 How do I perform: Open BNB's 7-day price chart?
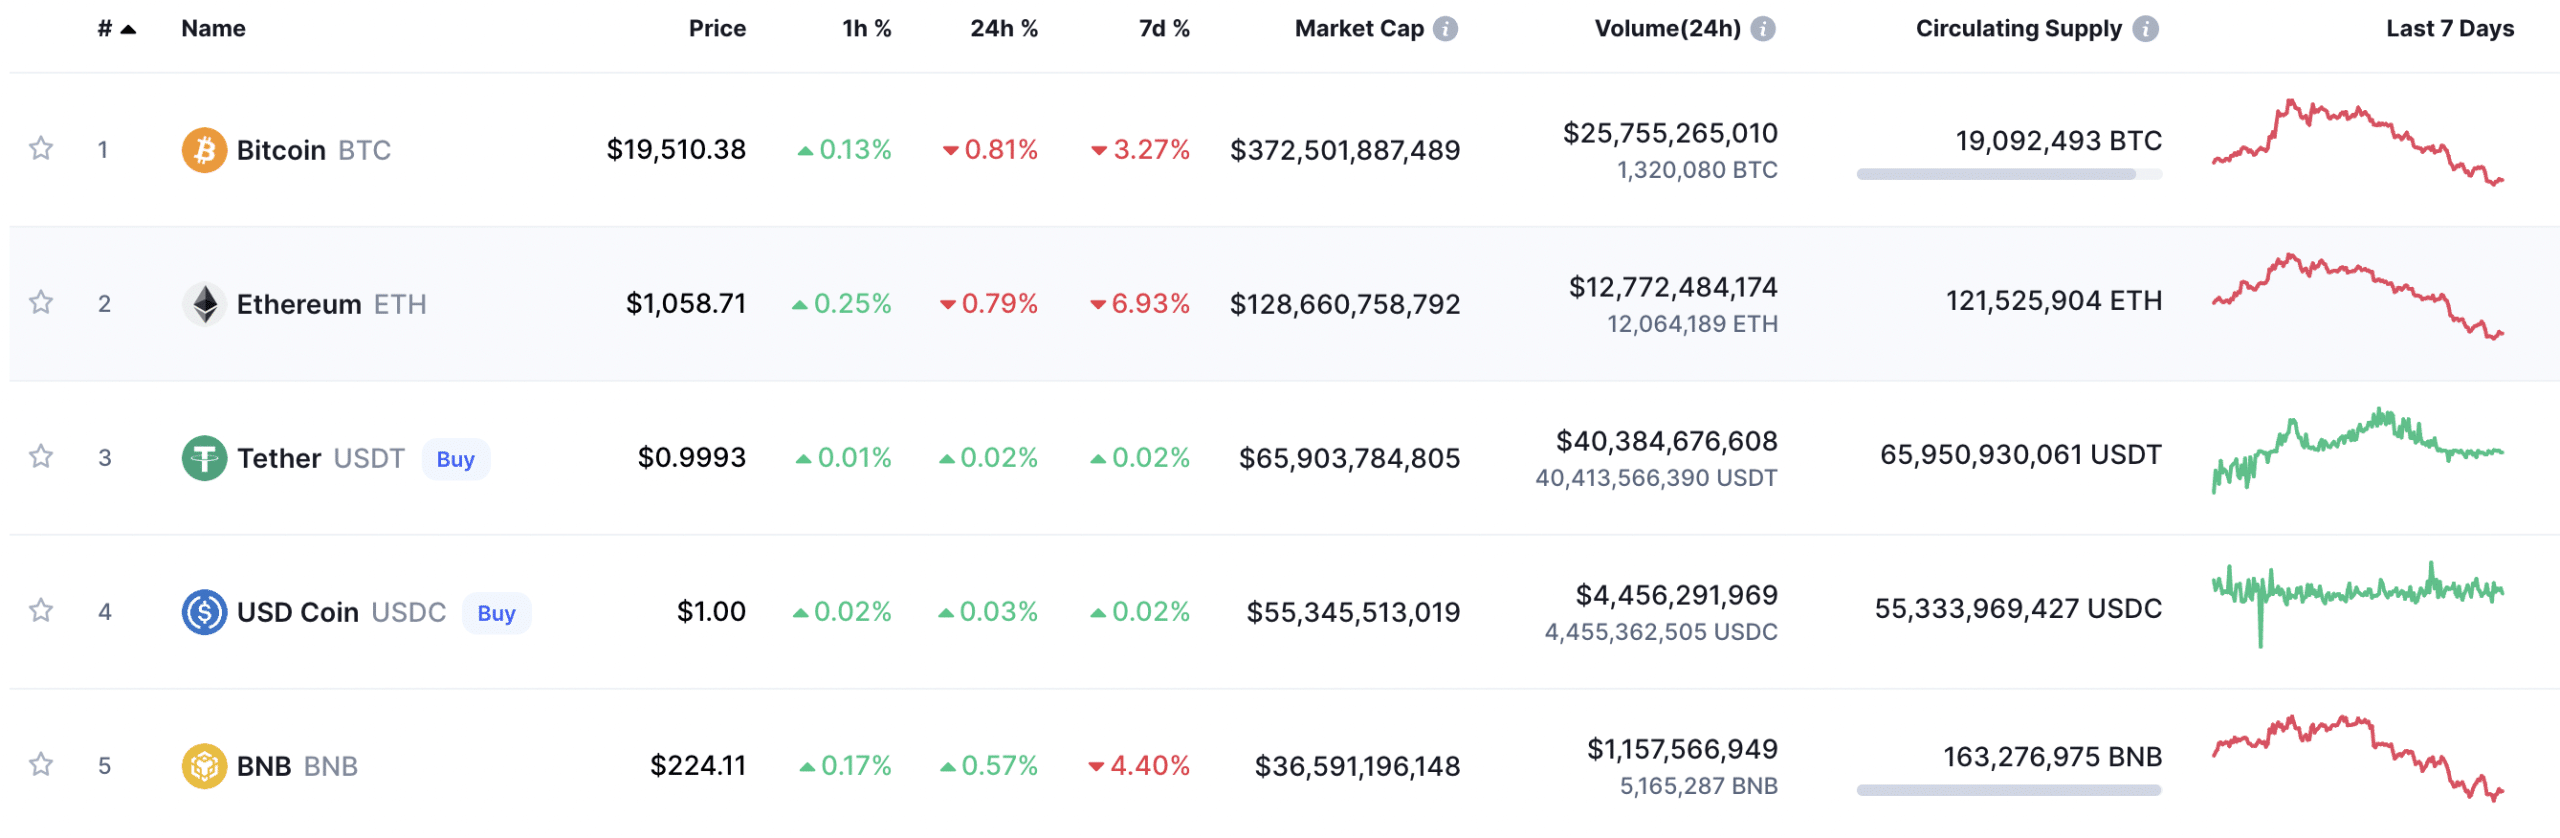2357,759
